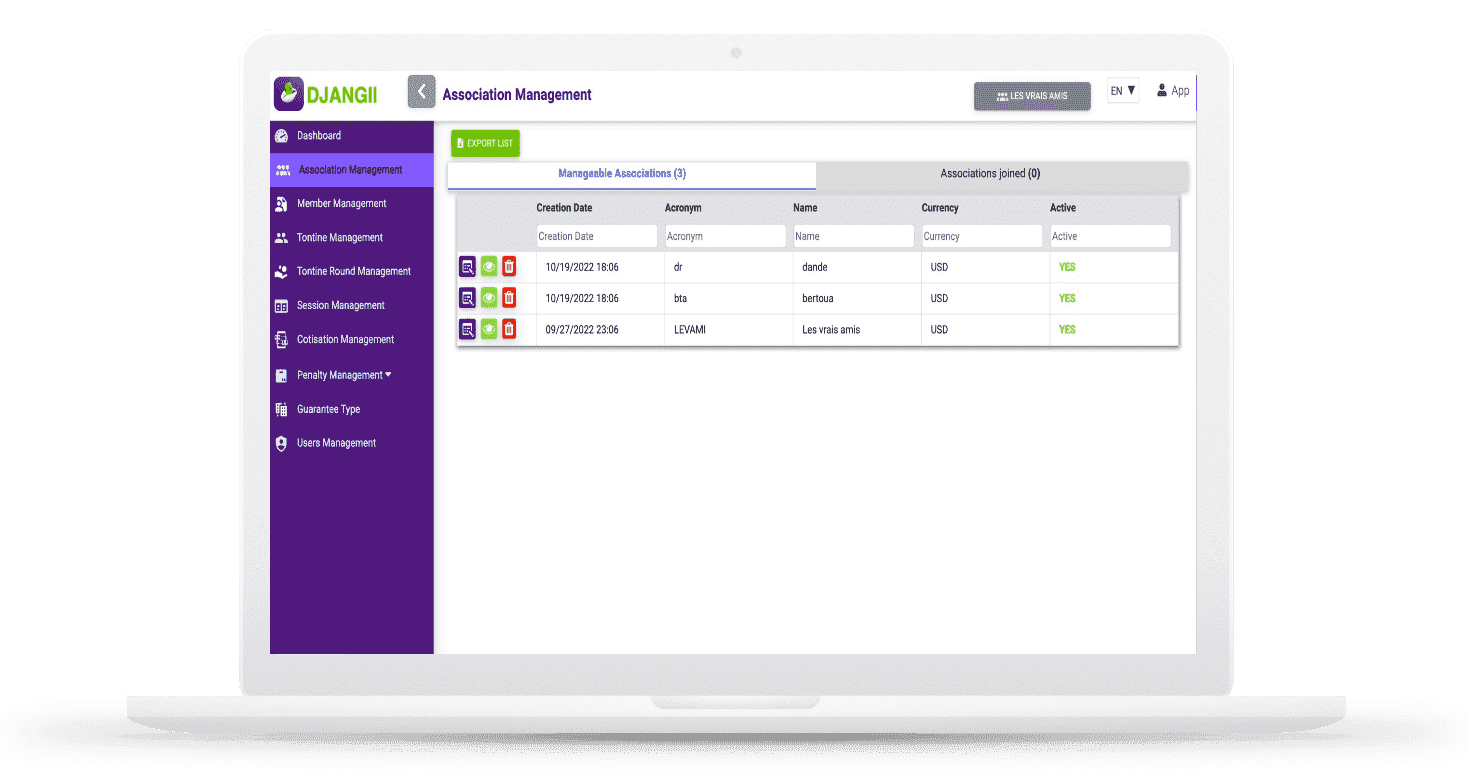
Task: Expand the Penalty Management submenu
Action: click(344, 375)
